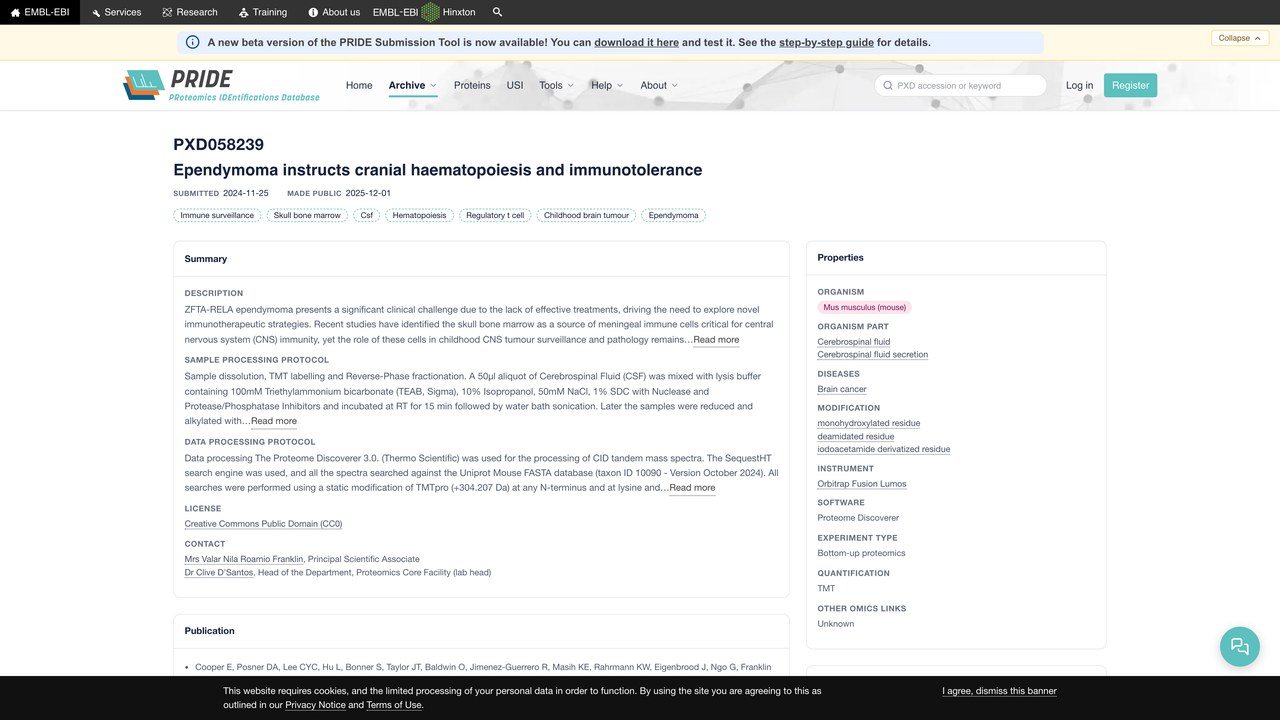Click the Mus musculus (mouse) organism tag
This screenshot has width=1280, height=720.
865,307
